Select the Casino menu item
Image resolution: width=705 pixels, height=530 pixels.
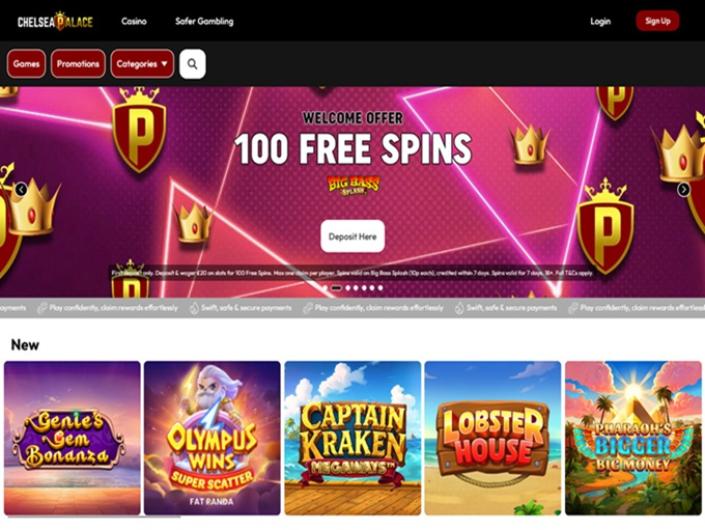134,21
